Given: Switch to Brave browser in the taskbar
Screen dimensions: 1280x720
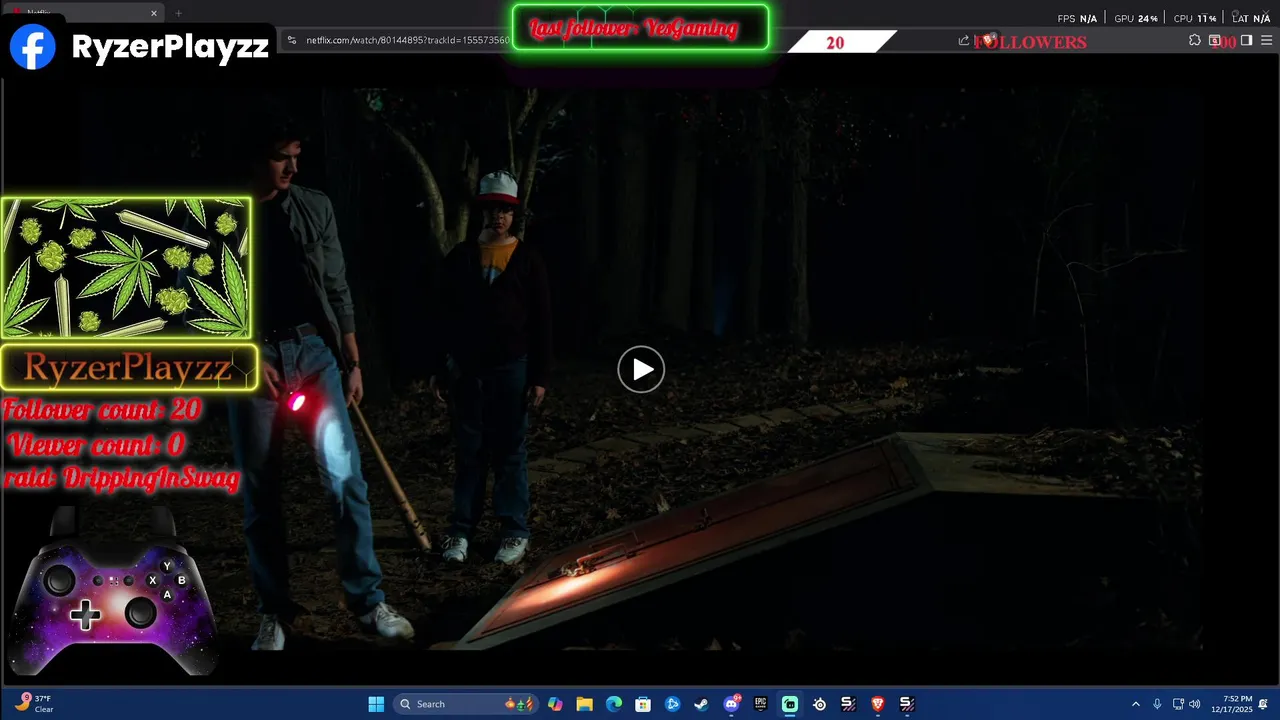Looking at the screenshot, I should [x=878, y=704].
